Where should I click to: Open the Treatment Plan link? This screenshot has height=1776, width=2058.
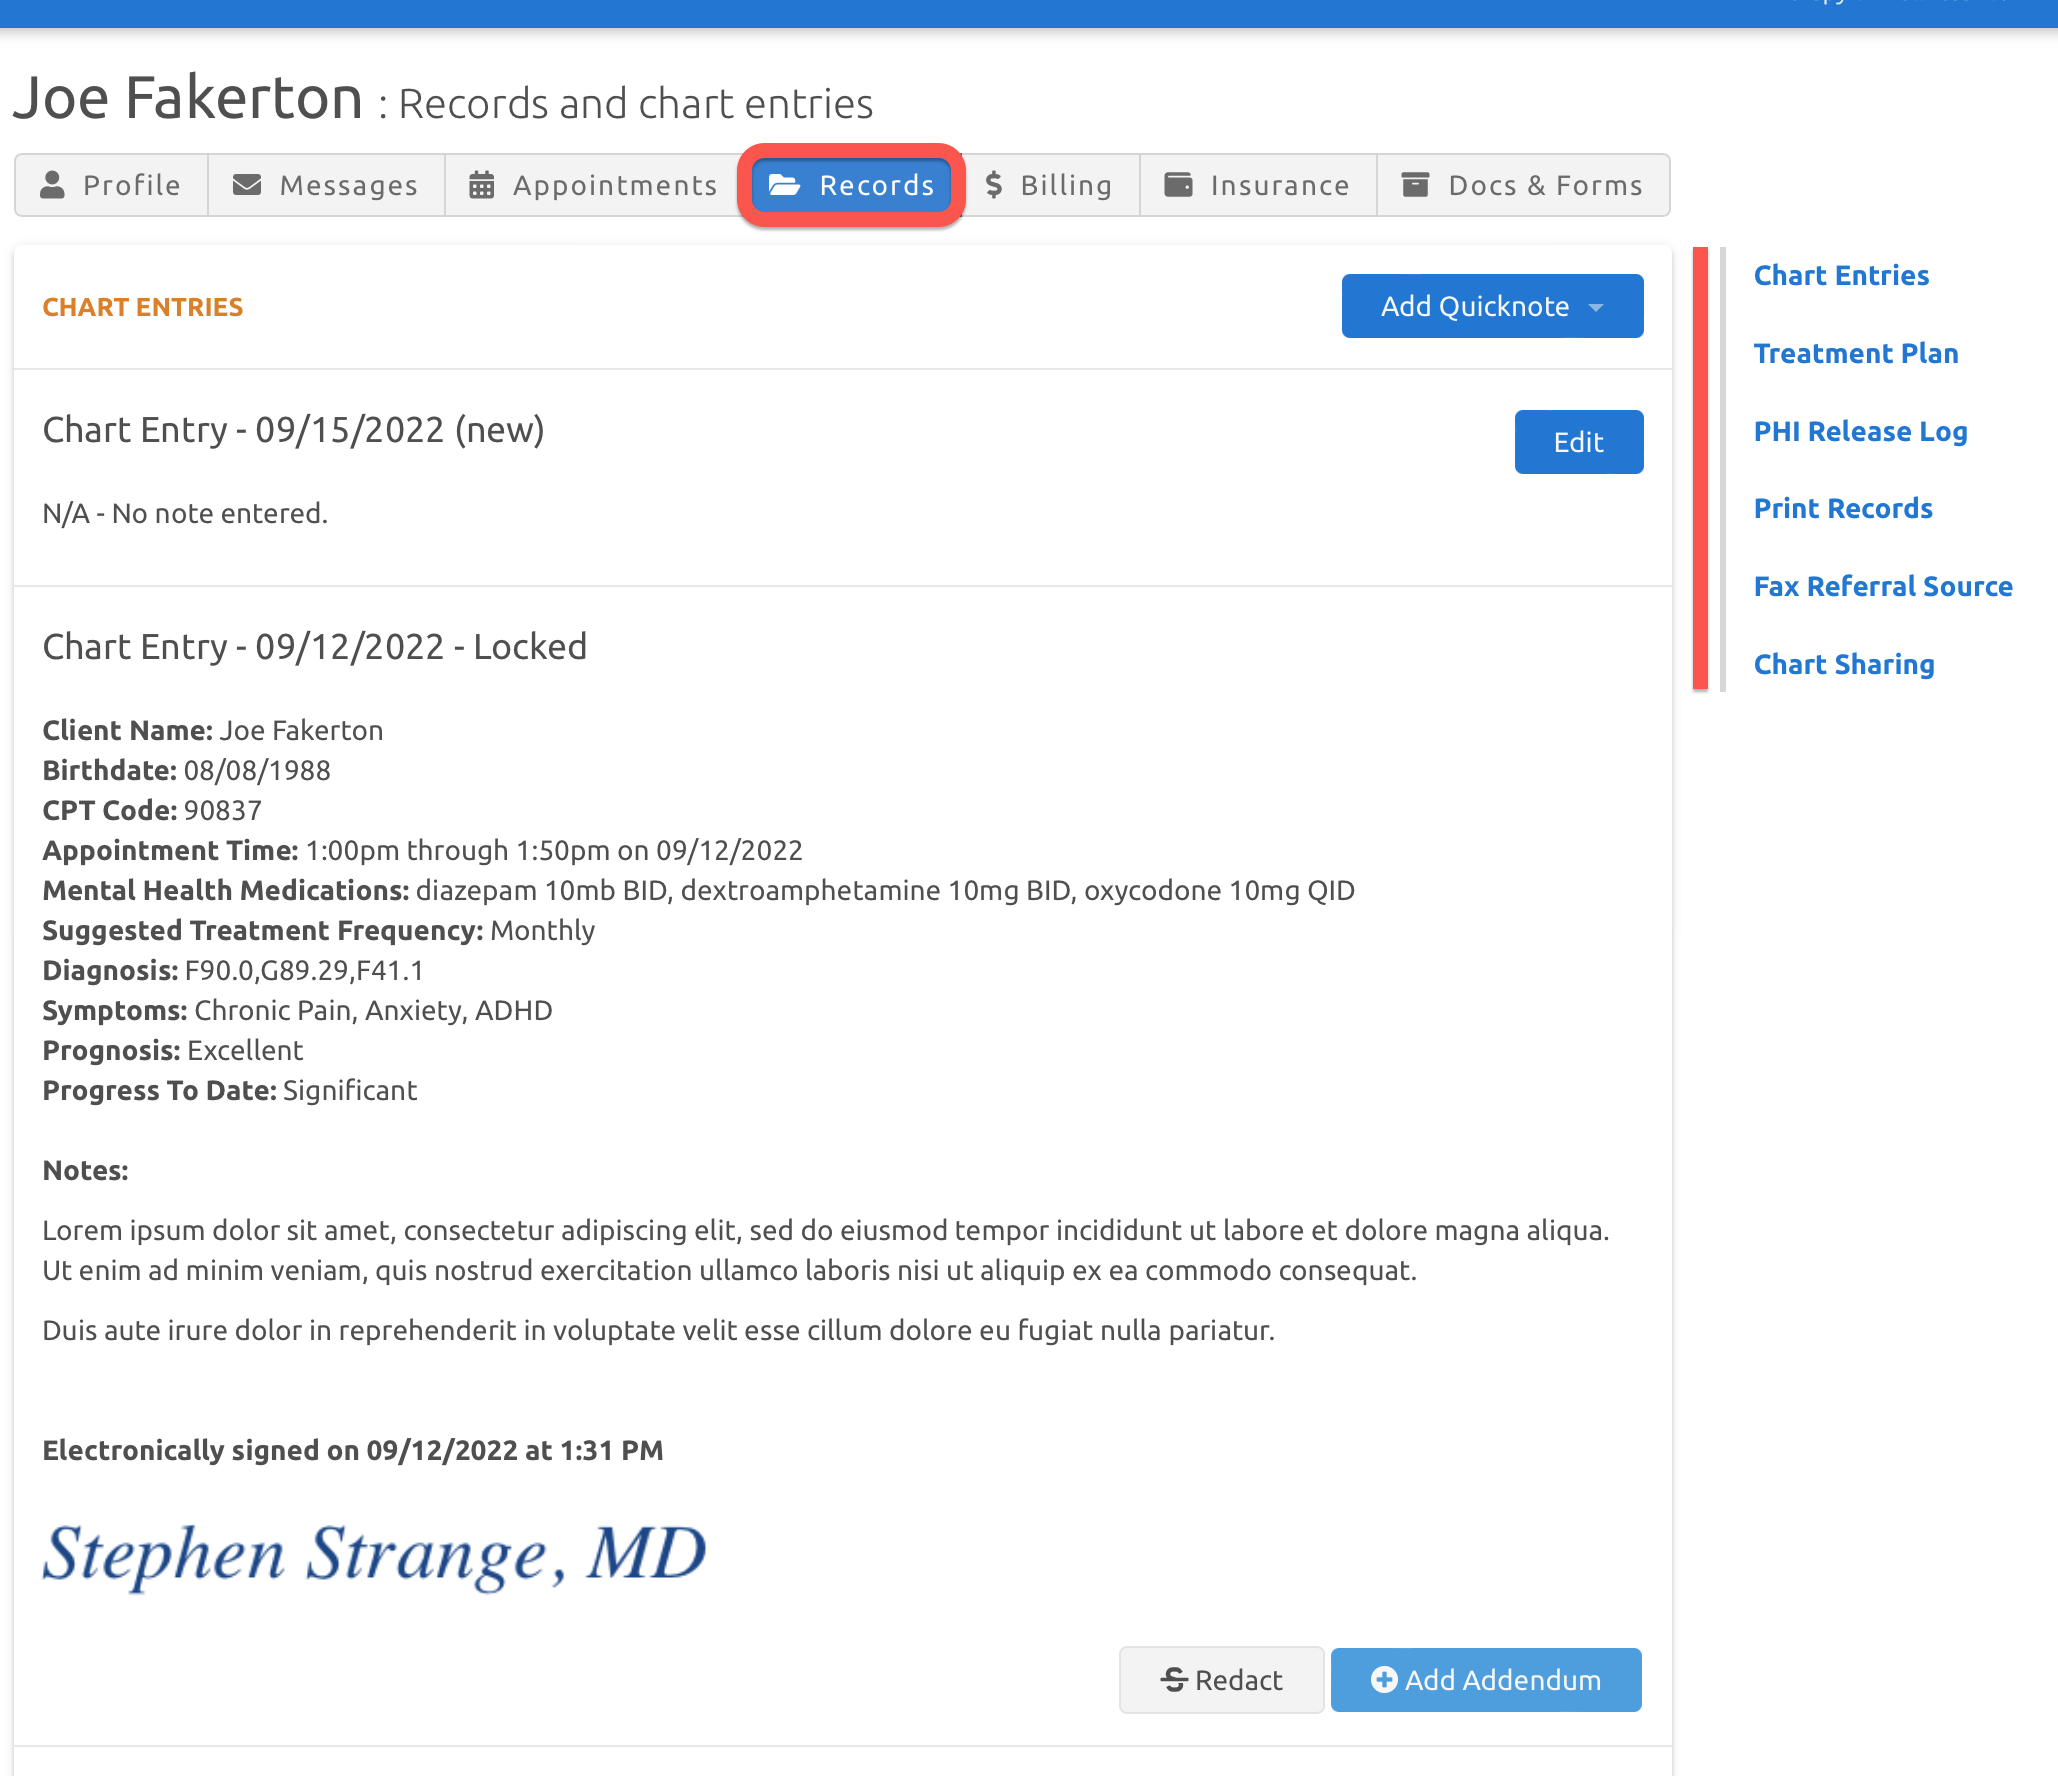click(x=1855, y=353)
